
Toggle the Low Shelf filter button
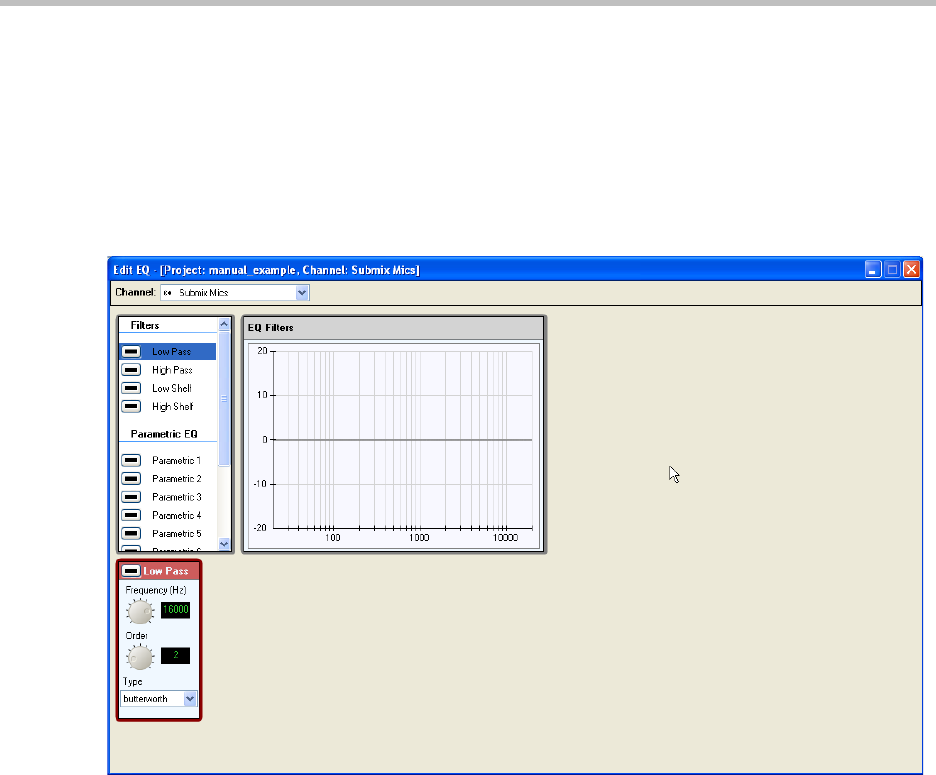(x=130, y=388)
